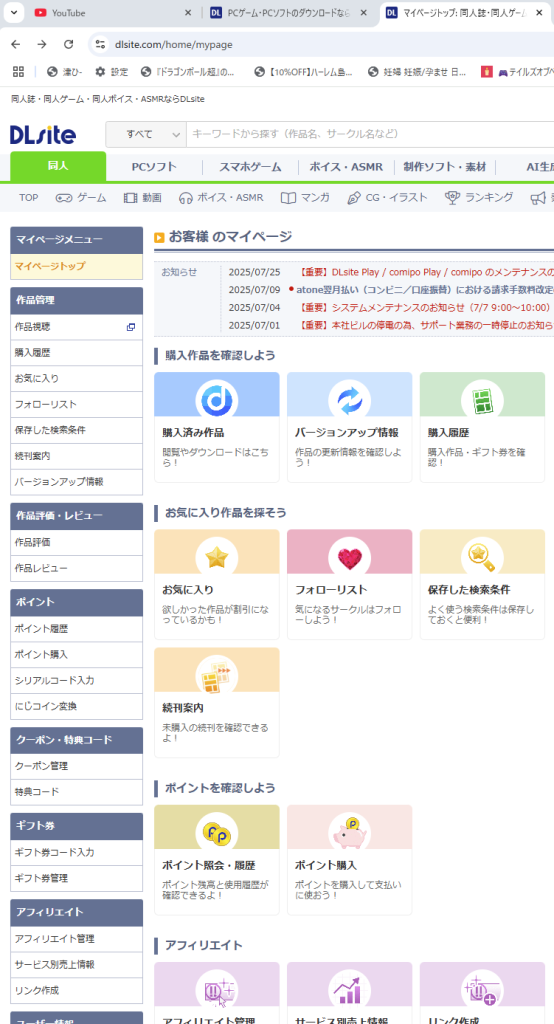Open the 【10%OFF】ハーレム島 bookmark
This screenshot has width=554, height=1024.
coord(303,72)
